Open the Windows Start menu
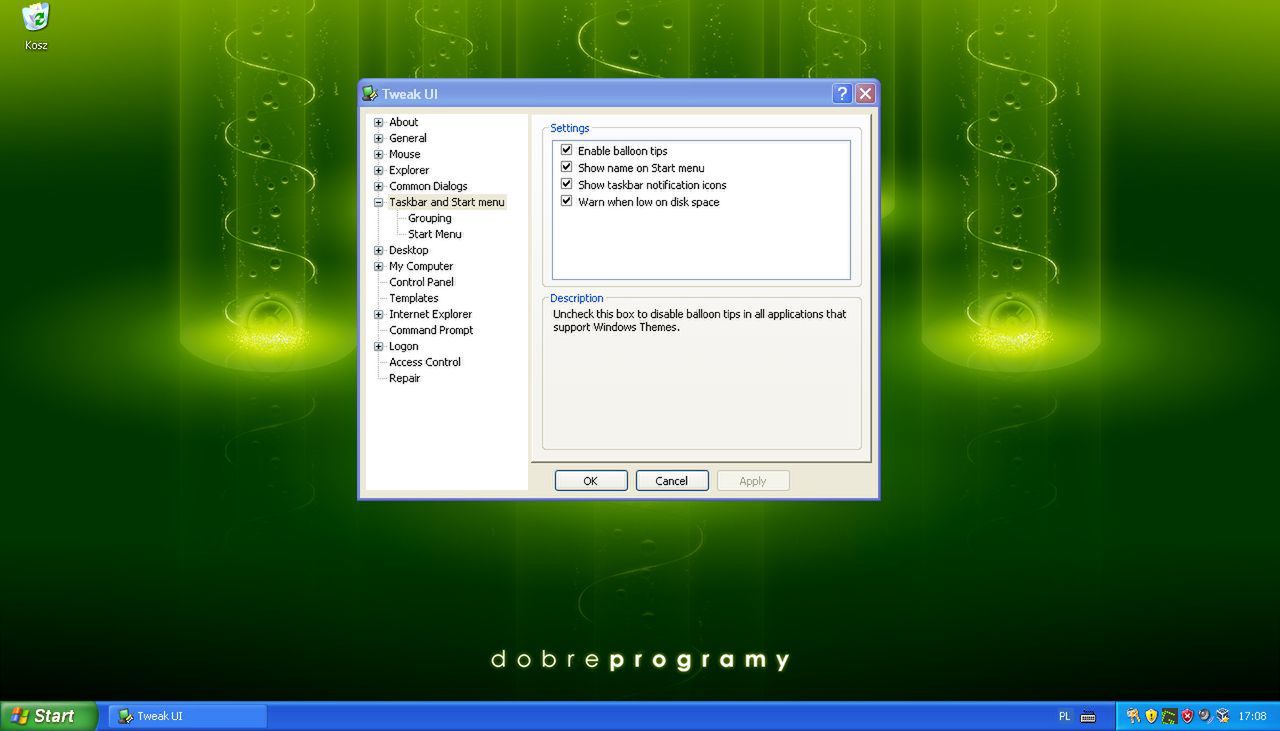This screenshot has height=731, width=1280. pyautogui.click(x=40, y=716)
